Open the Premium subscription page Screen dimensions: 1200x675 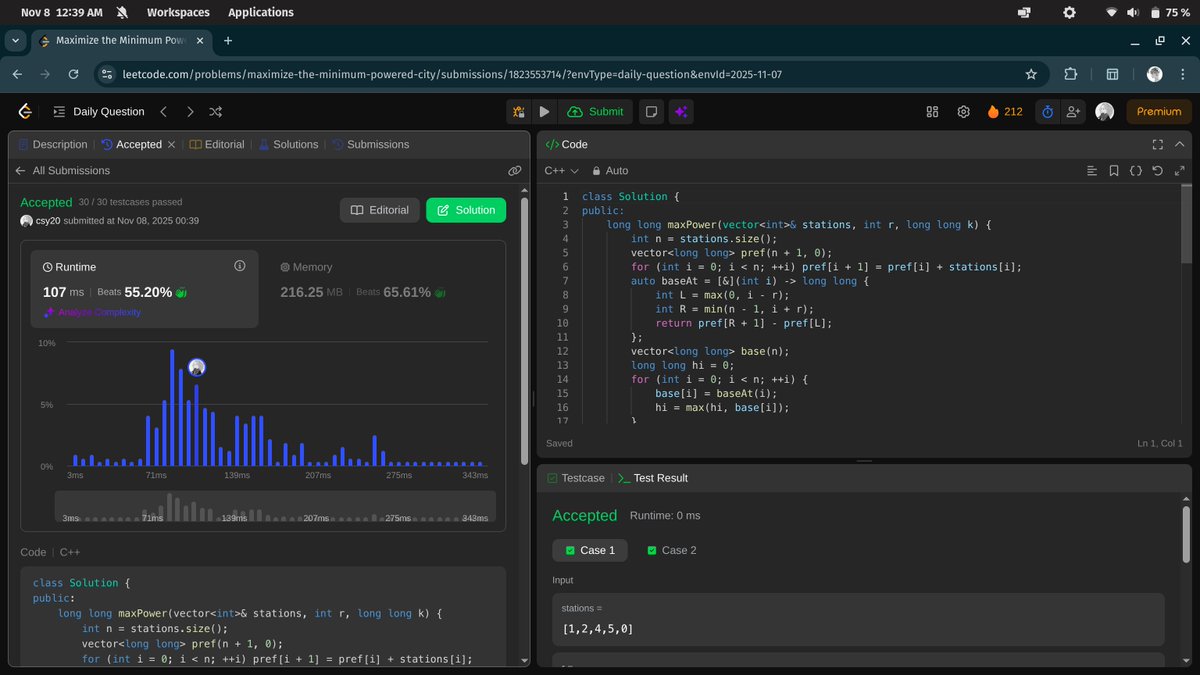pos(1159,112)
